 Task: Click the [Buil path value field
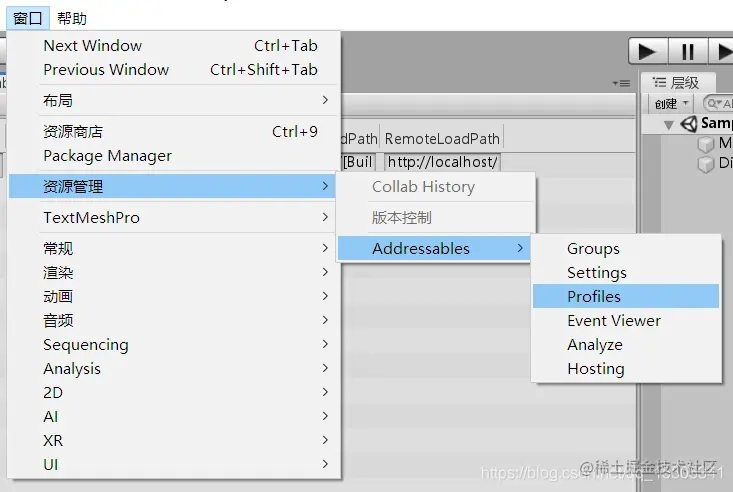tap(359, 162)
